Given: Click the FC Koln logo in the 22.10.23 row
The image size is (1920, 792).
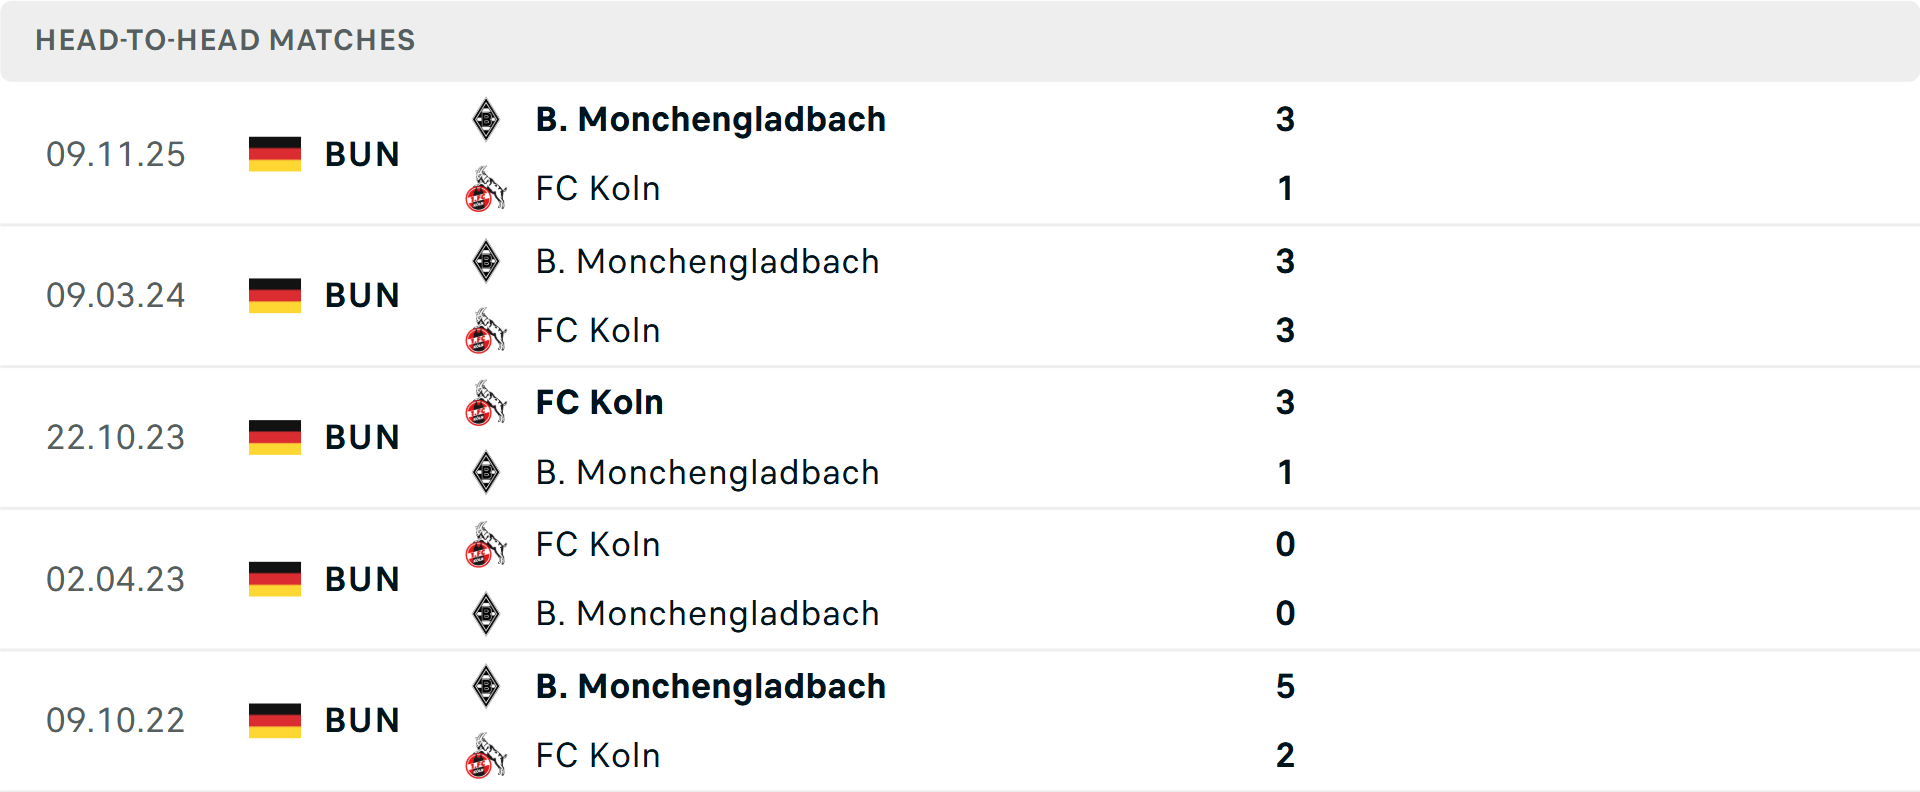Looking at the screenshot, I should tap(486, 403).
